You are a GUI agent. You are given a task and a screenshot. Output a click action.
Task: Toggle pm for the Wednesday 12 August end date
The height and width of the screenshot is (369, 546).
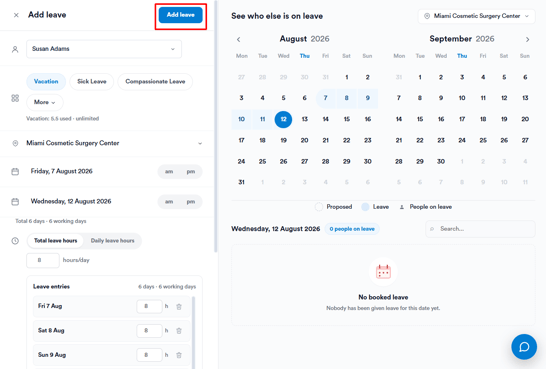point(190,202)
